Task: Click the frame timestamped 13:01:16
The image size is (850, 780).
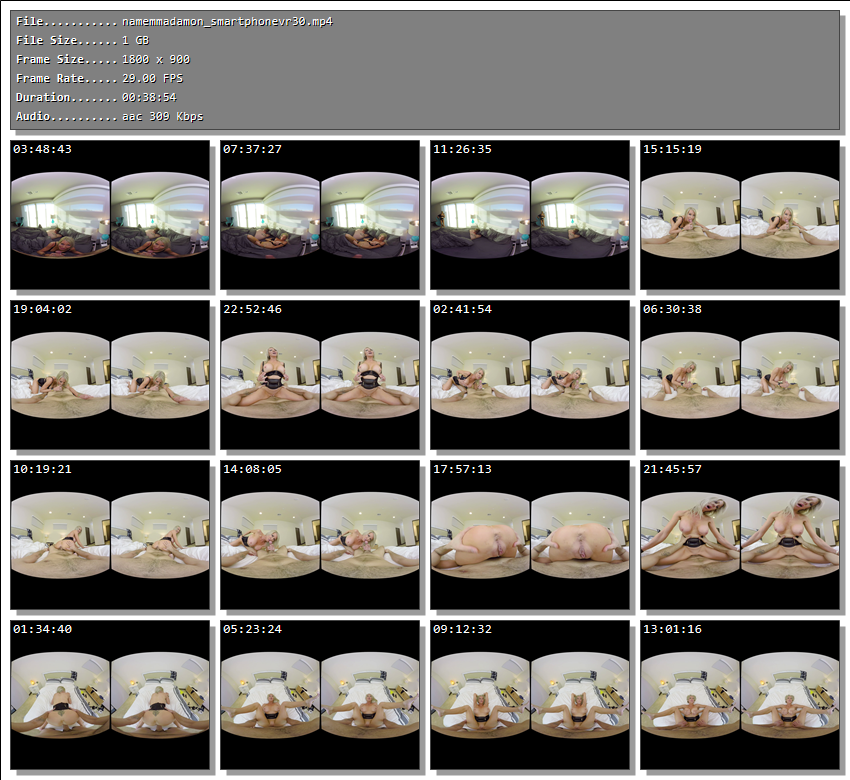Action: [740, 695]
